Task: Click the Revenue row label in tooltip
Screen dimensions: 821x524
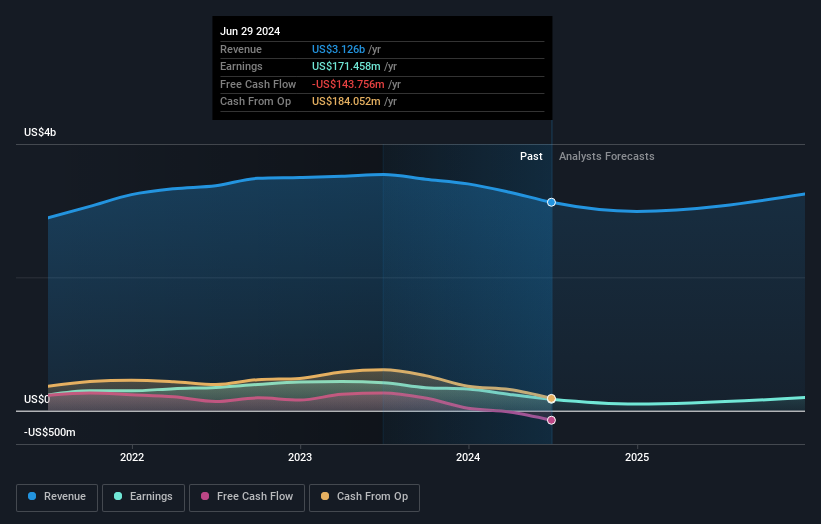Action: (x=241, y=49)
